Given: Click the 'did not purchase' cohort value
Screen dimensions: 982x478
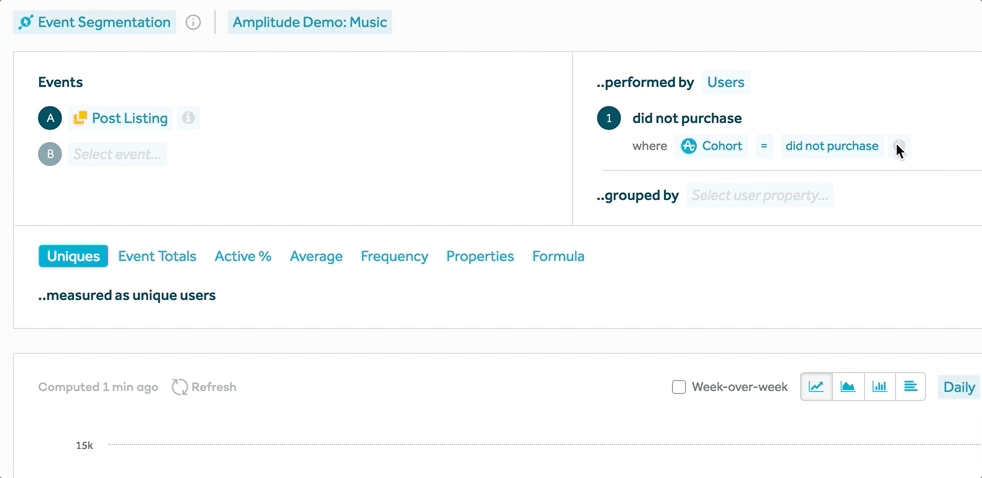Looking at the screenshot, I should point(832,146).
